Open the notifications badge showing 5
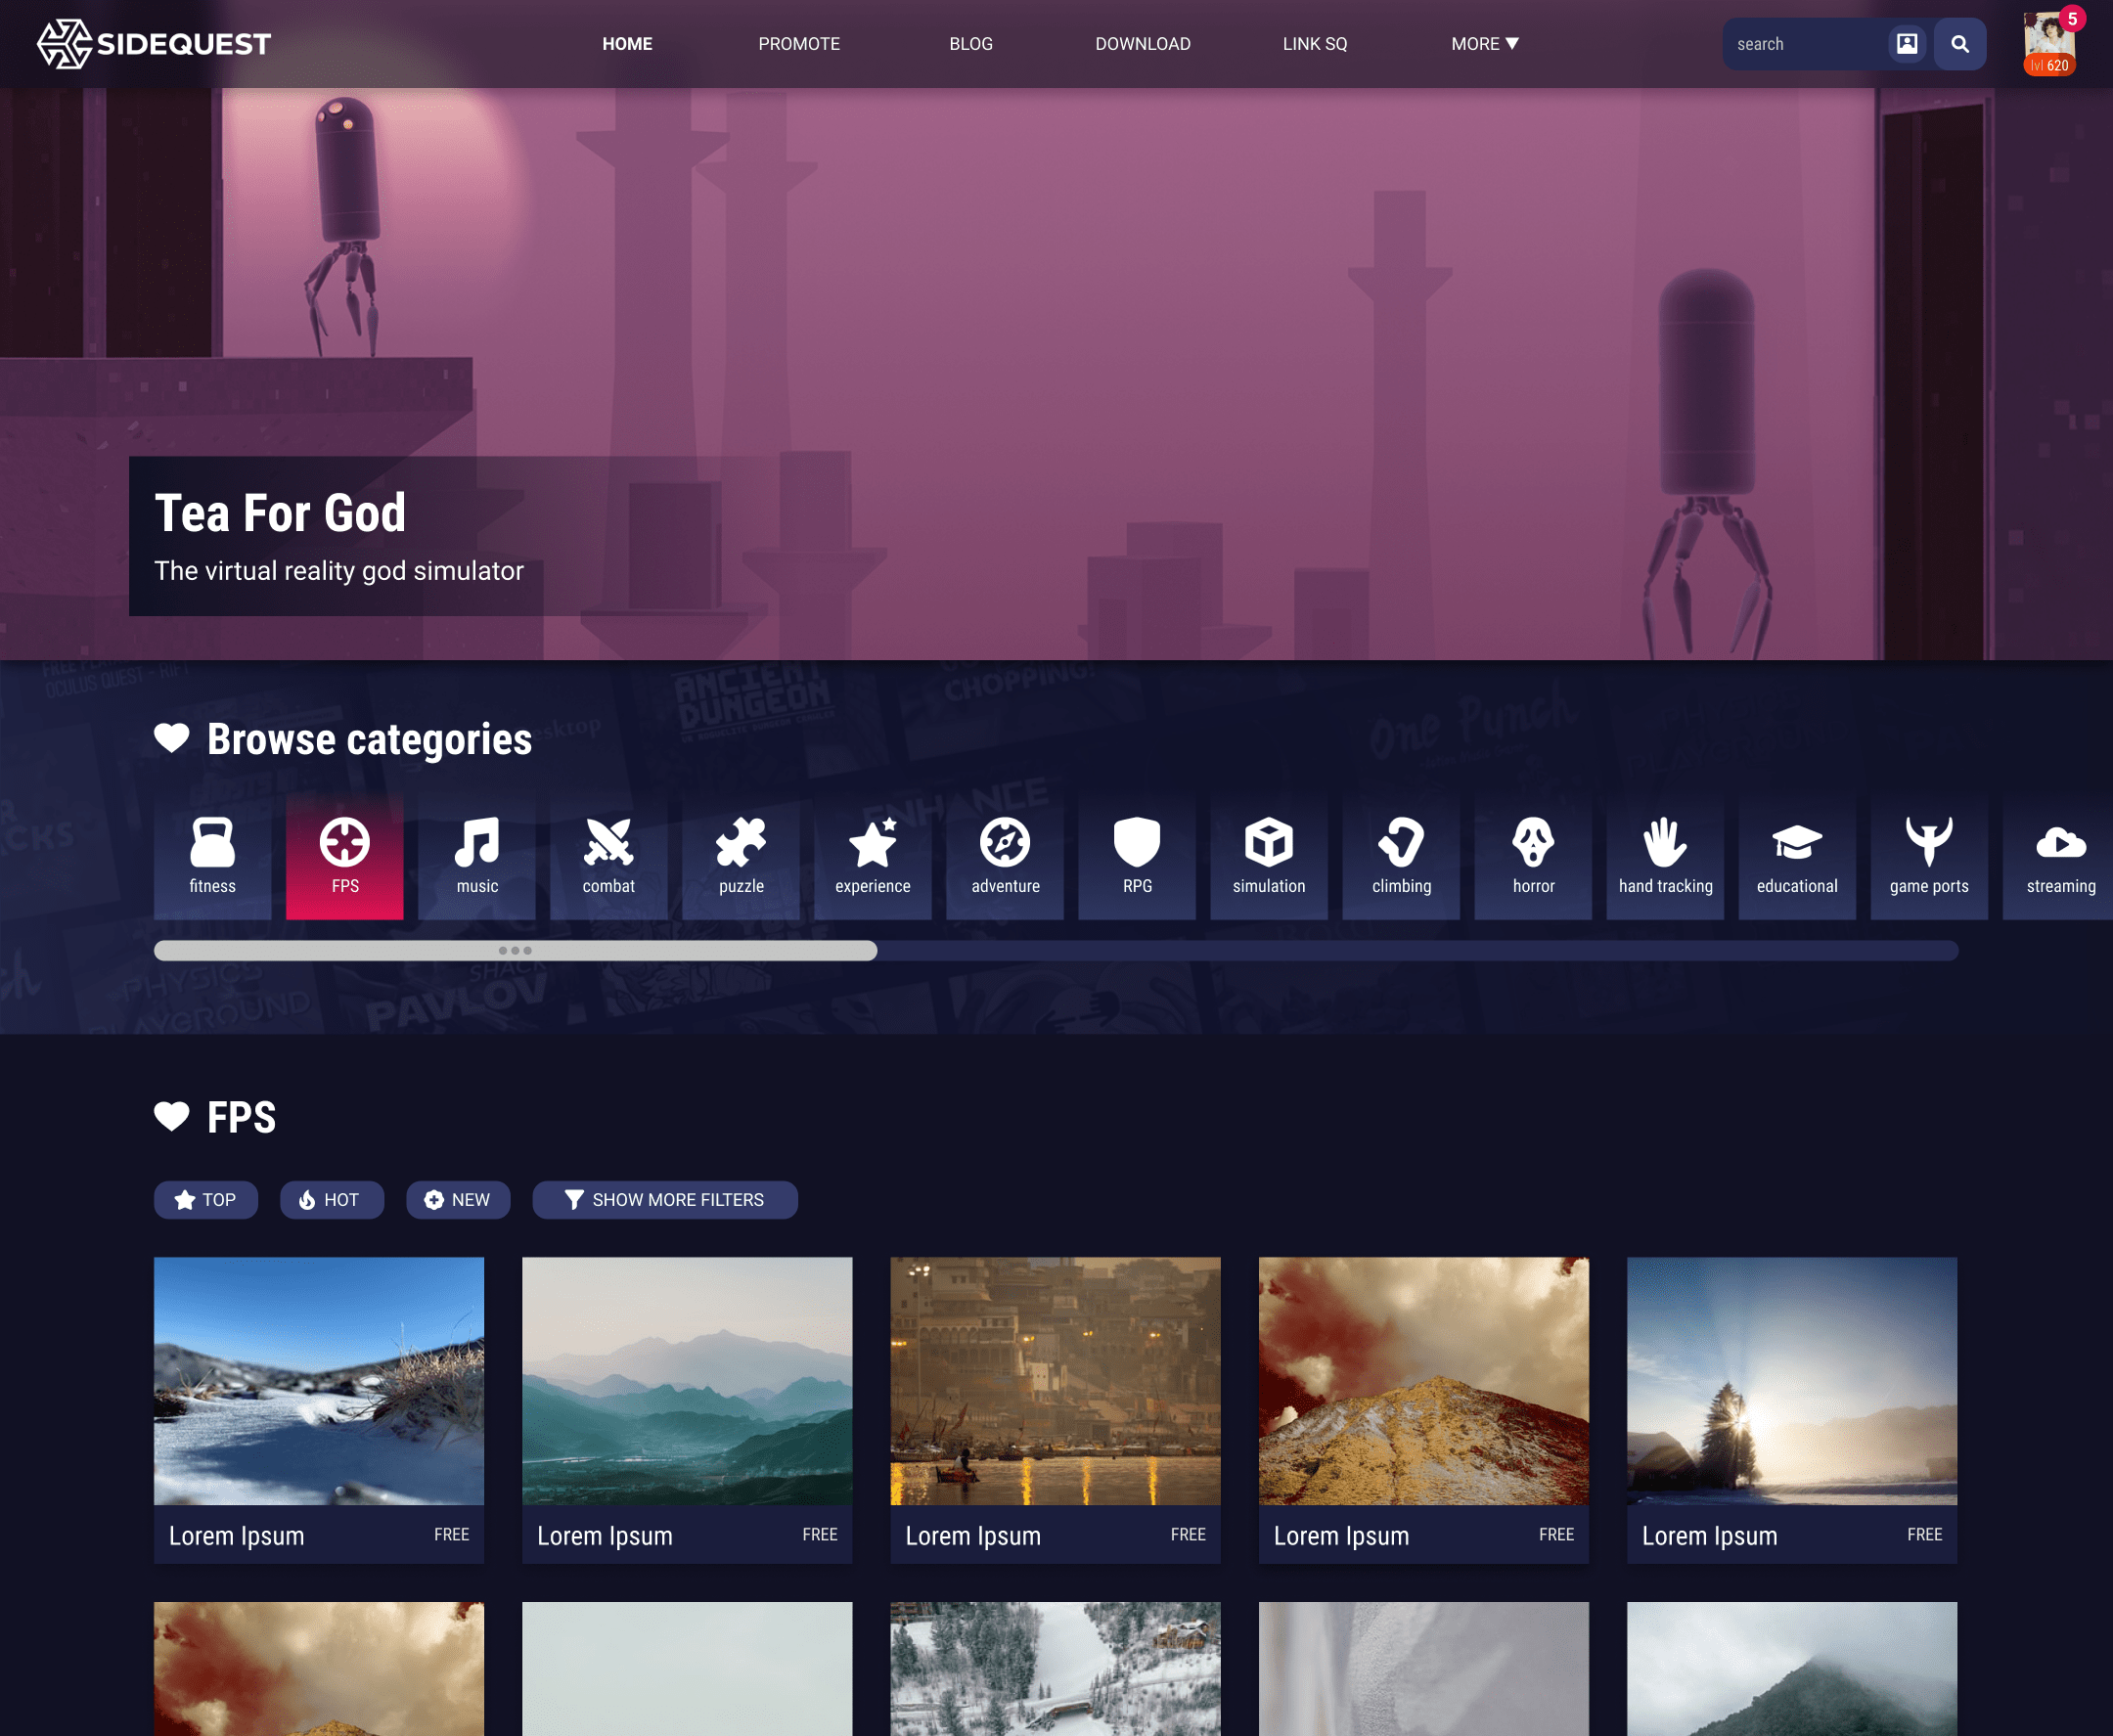Image resolution: width=2113 pixels, height=1736 pixels. pos(2072,19)
